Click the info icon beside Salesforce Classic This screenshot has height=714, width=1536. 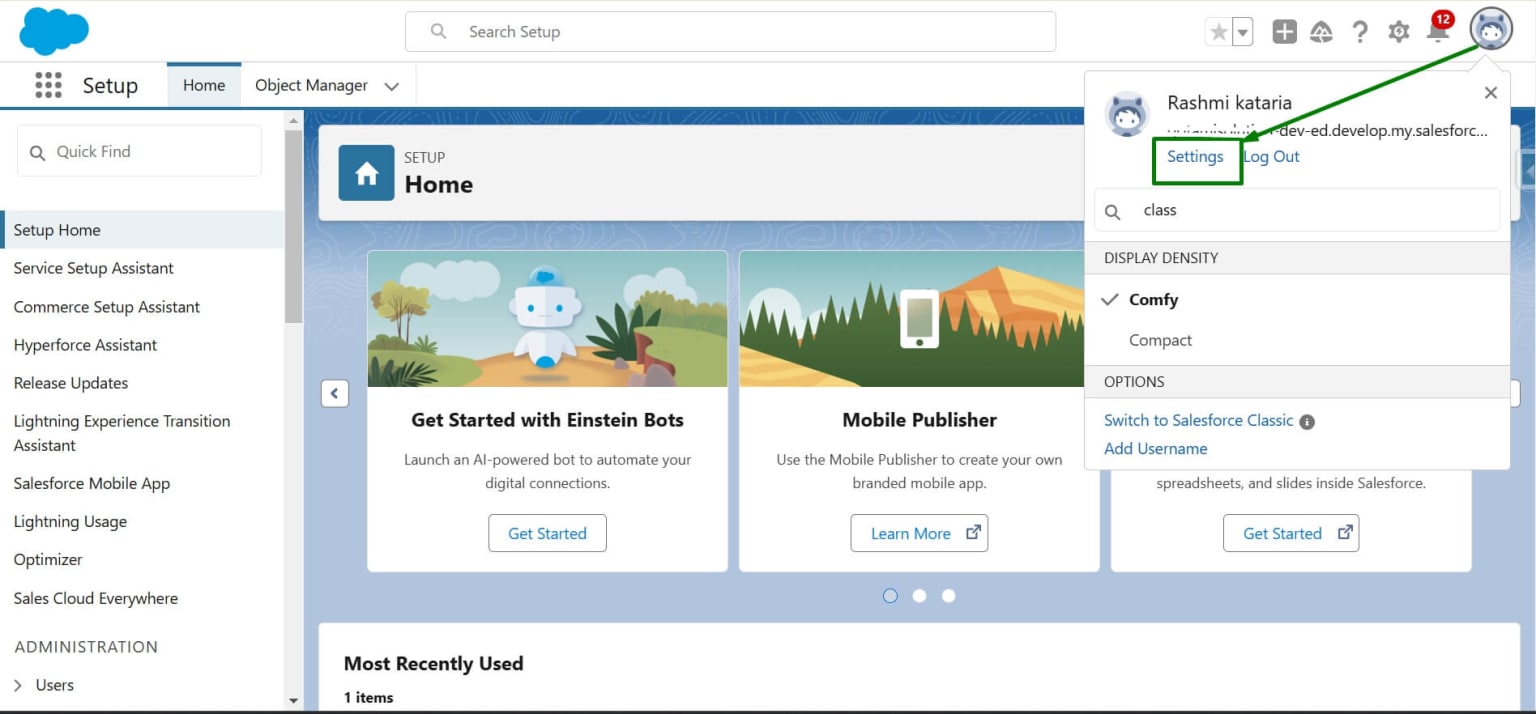click(1306, 422)
